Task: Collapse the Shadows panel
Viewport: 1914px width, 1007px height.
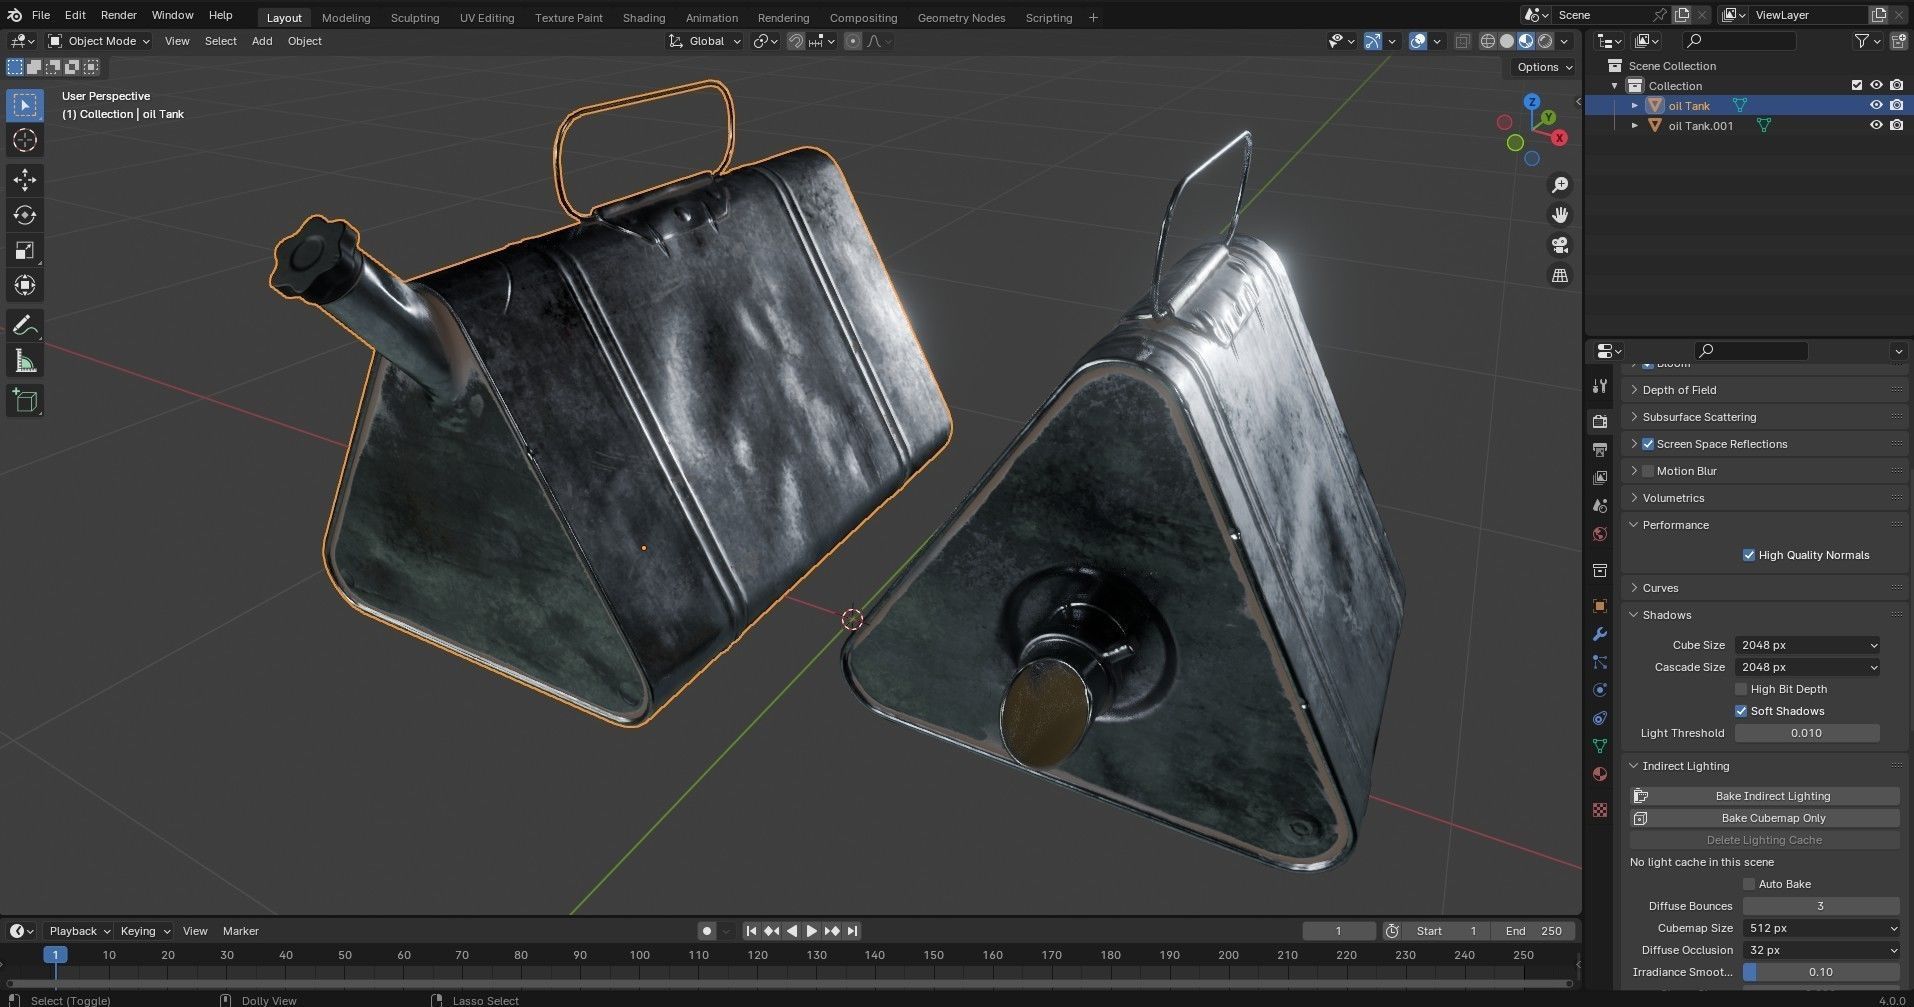Action: 1667,615
